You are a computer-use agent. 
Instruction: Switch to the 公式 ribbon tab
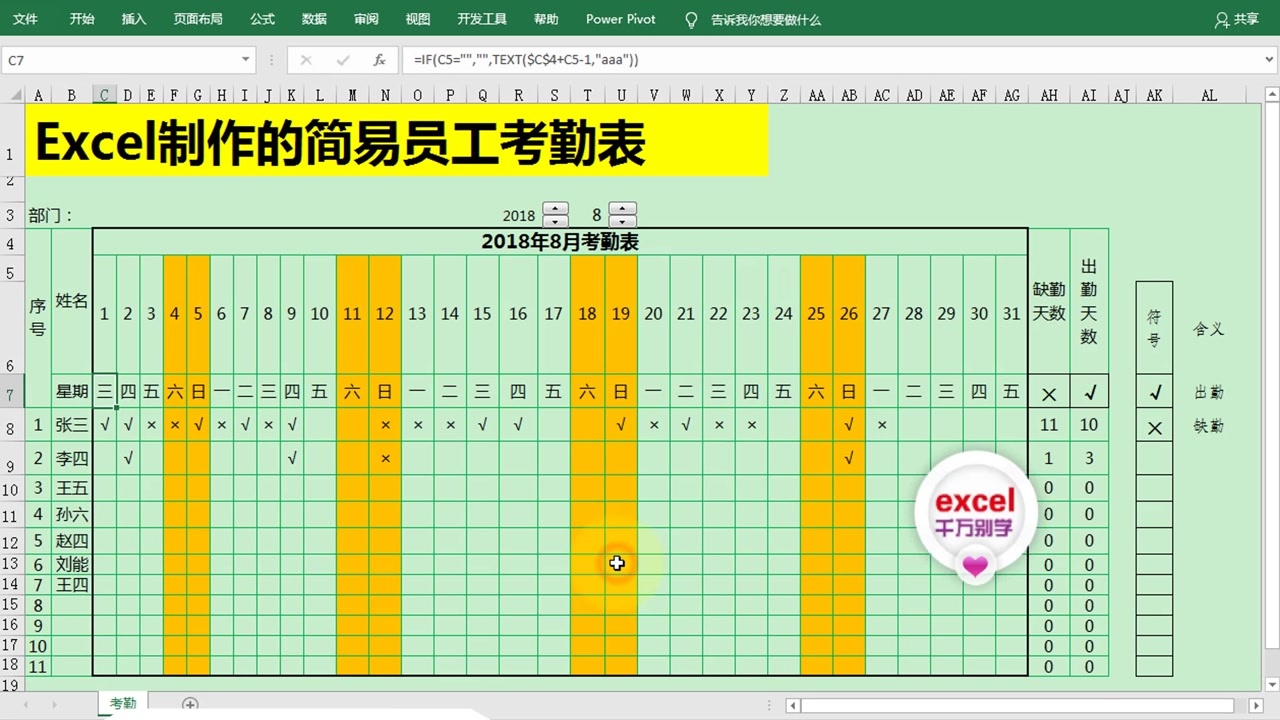tap(262, 19)
